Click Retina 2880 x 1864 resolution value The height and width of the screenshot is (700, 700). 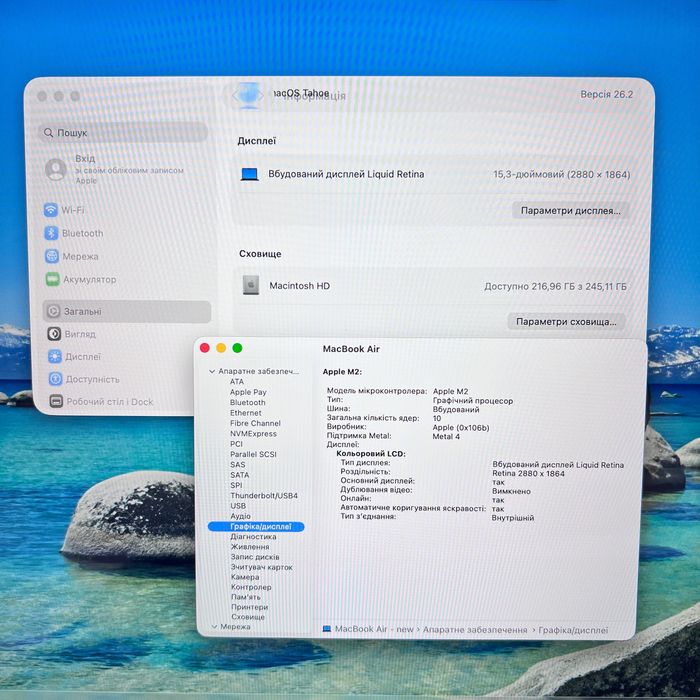[x=528, y=474]
